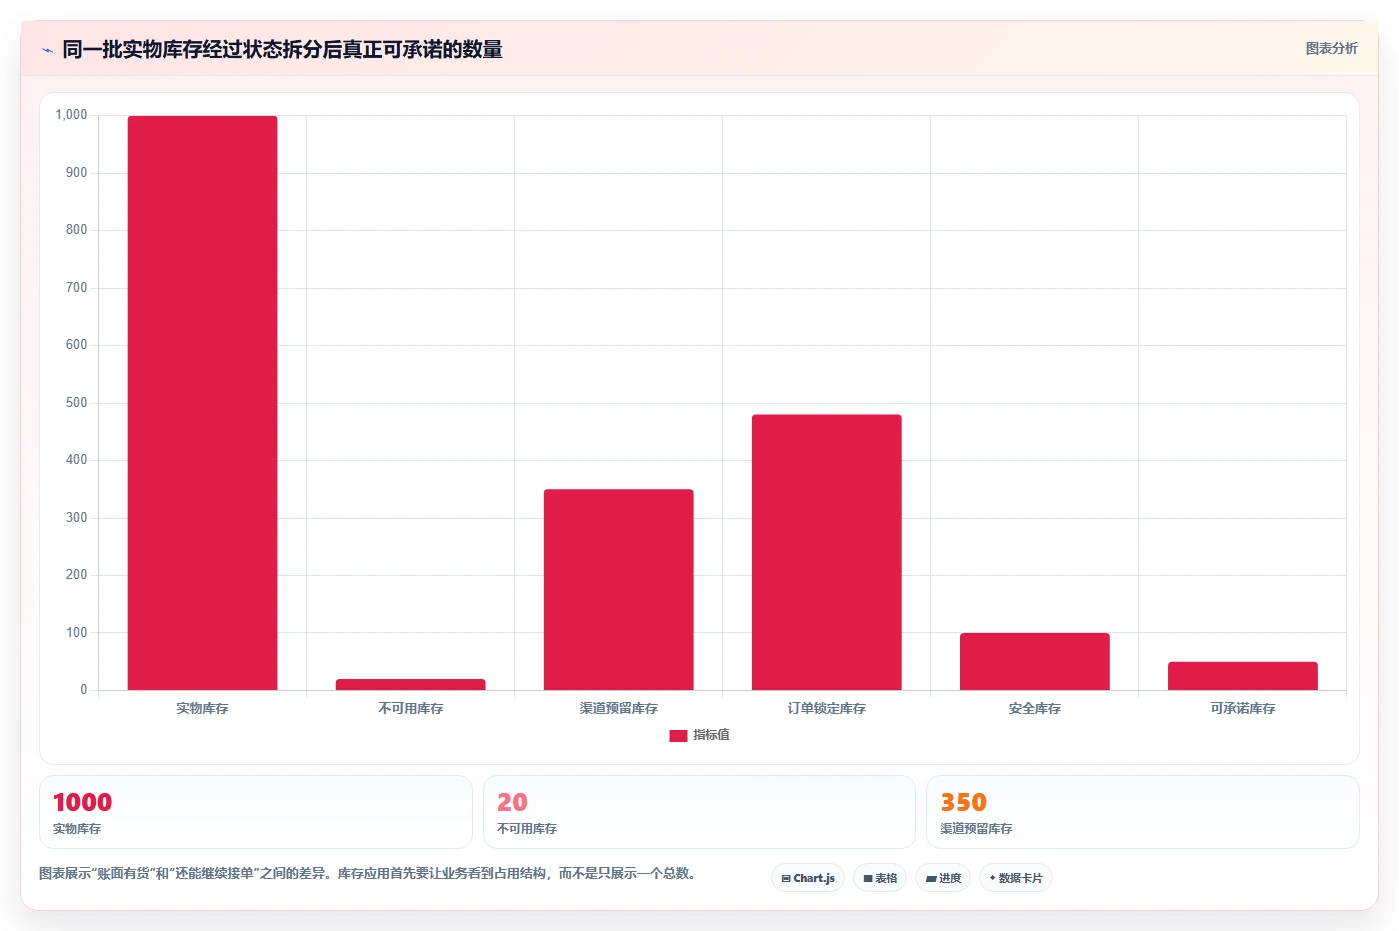Click the 900 y-axis tick label
This screenshot has height=931, width=1399.
click(76, 173)
